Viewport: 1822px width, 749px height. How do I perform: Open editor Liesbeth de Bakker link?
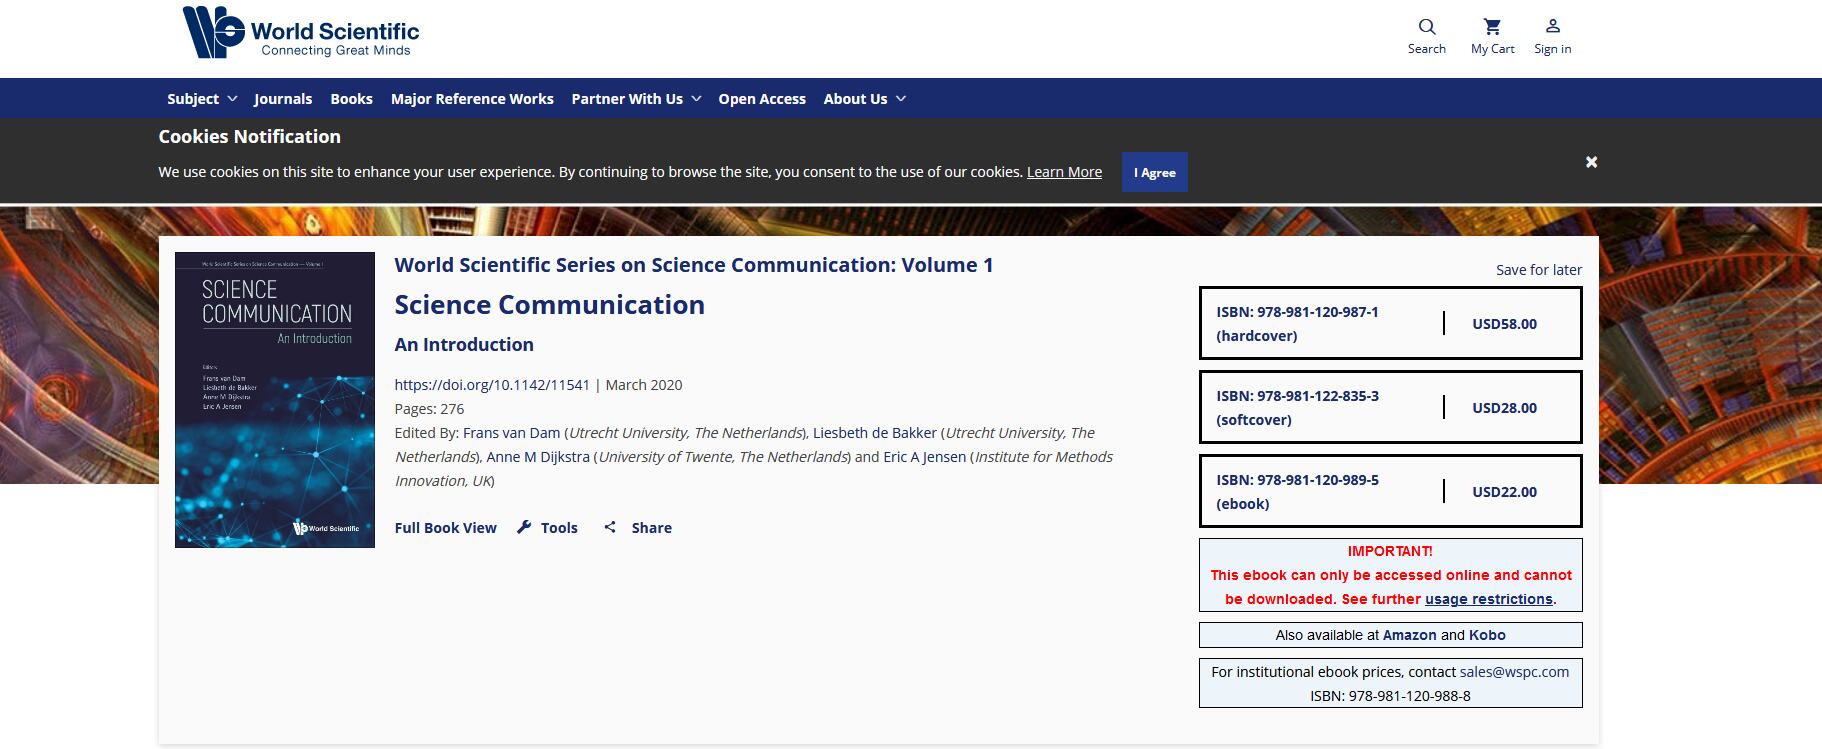[875, 433]
